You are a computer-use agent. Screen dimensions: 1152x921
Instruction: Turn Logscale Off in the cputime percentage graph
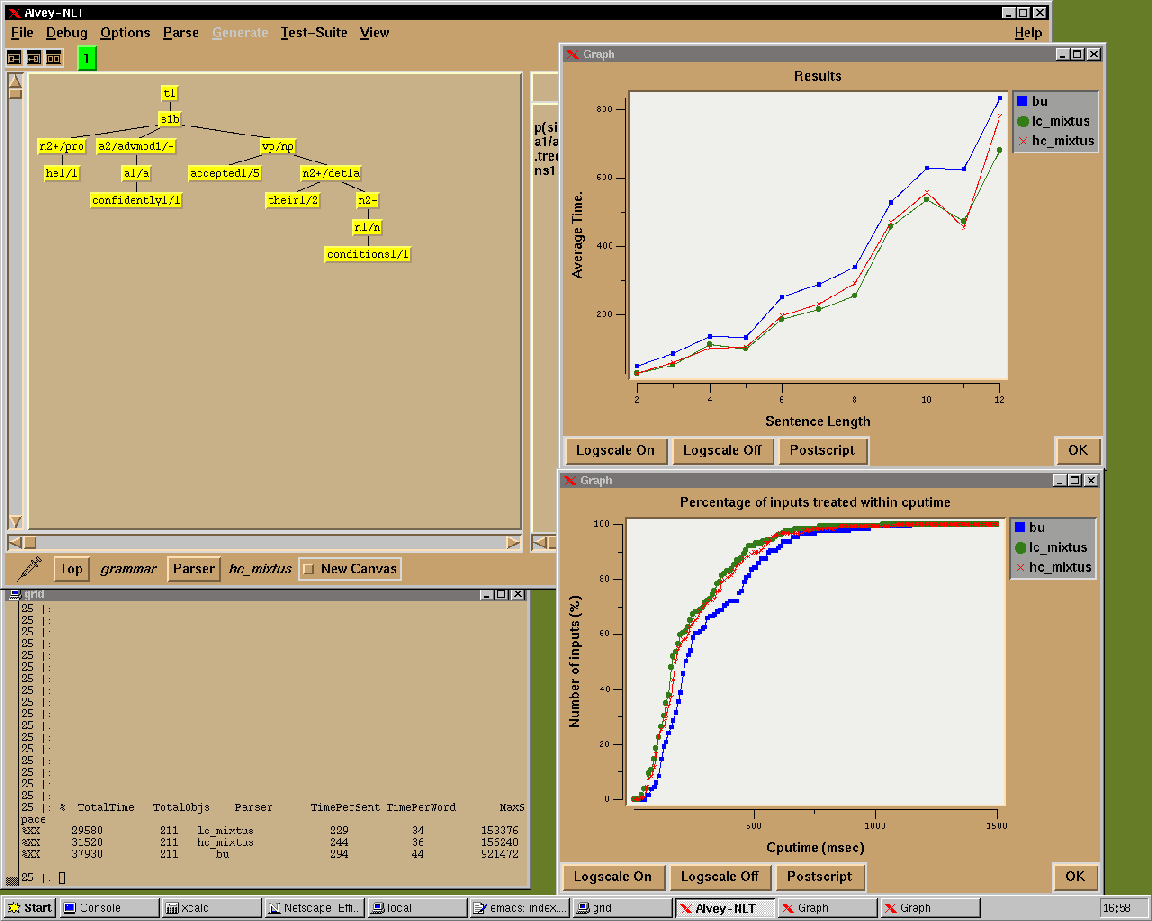click(x=719, y=877)
